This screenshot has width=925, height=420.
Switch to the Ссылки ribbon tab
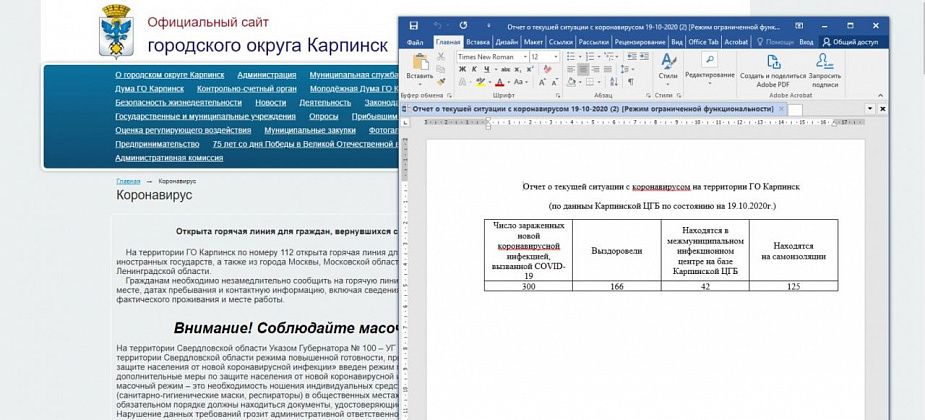coord(560,42)
